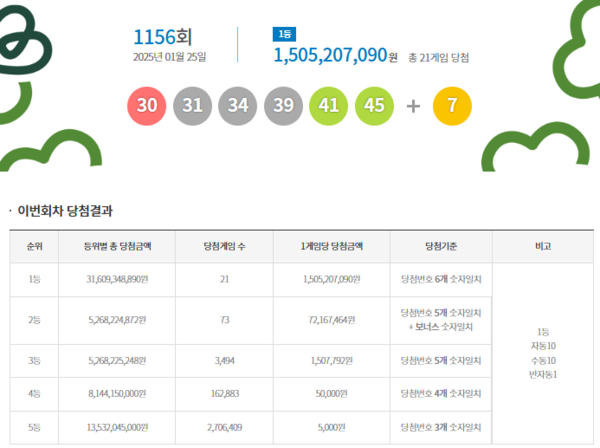Click the gray lottery ball 39
Image resolution: width=600 pixels, height=448 pixels.
click(283, 106)
